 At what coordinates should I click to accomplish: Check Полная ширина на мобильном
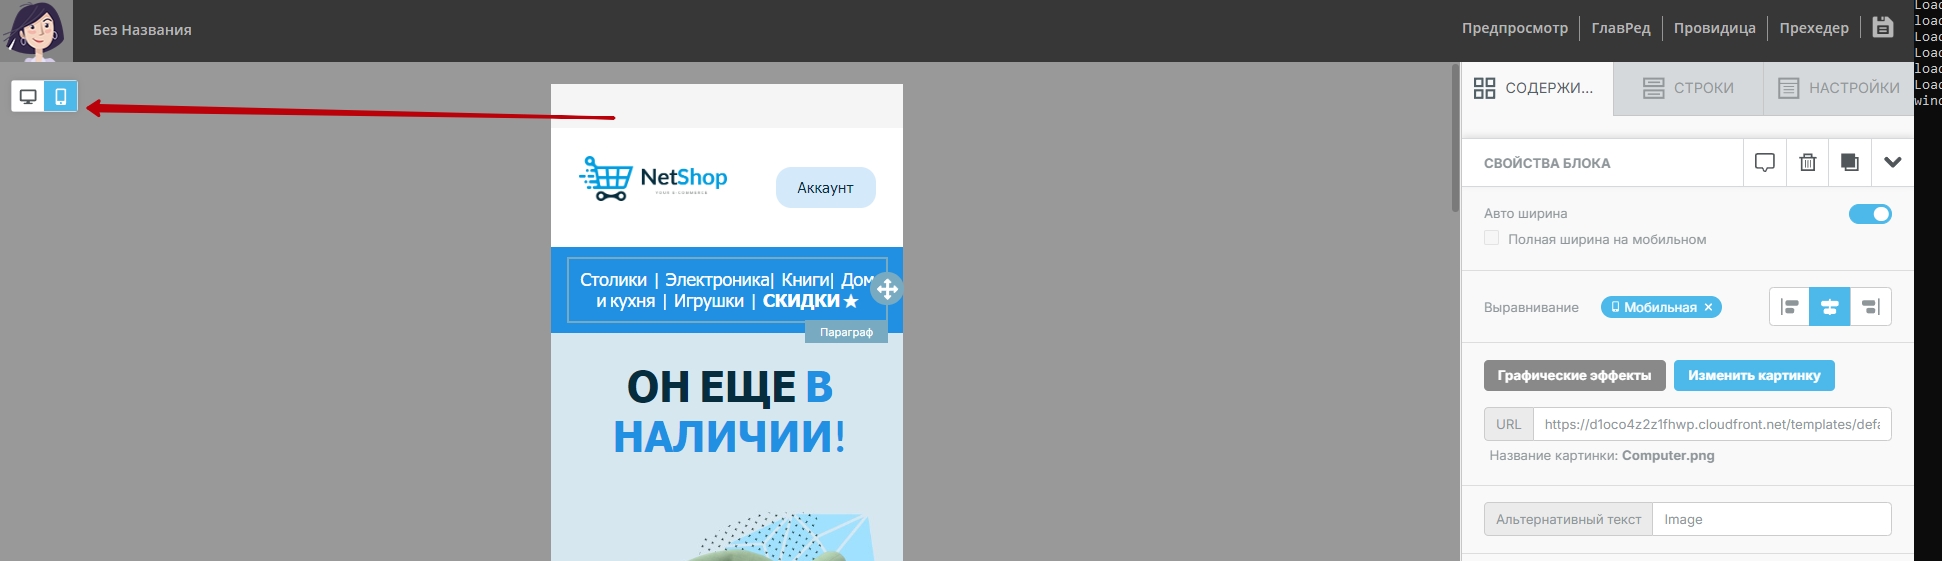tap(1491, 239)
